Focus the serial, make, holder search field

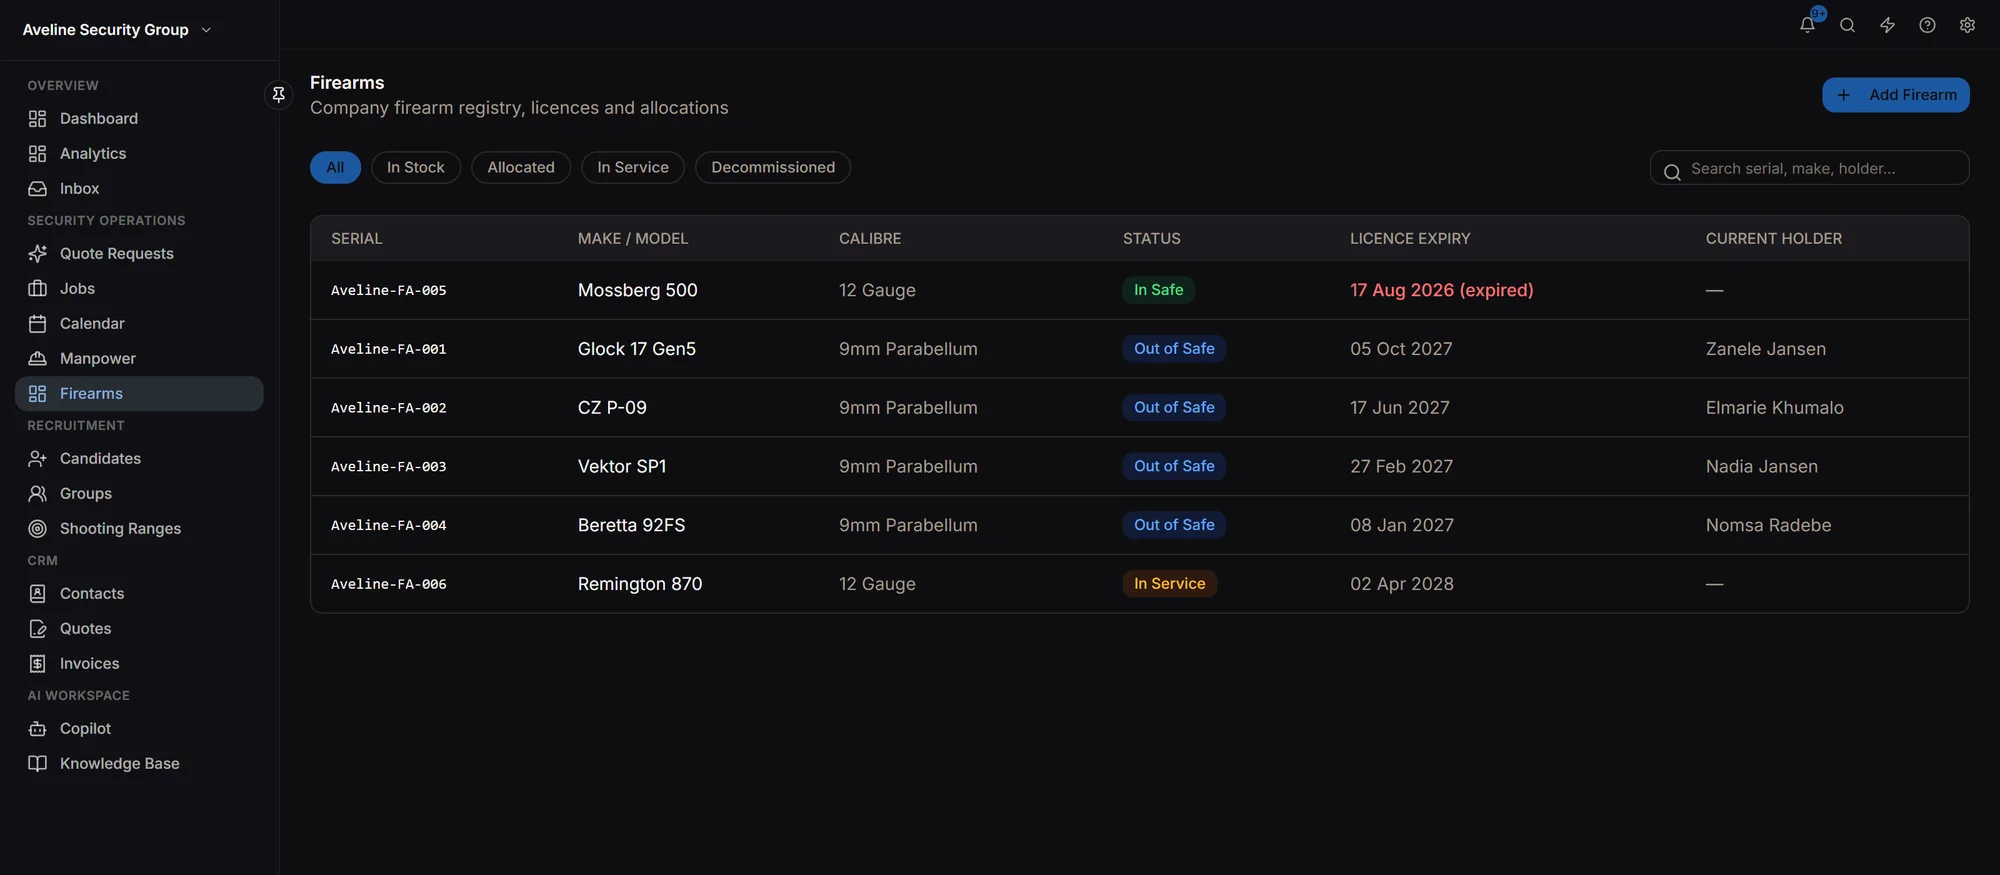[1809, 168]
